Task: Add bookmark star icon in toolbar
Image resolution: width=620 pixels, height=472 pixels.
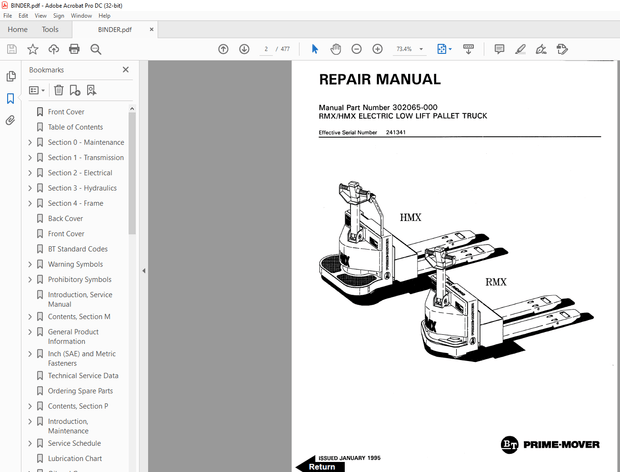Action: coord(33,49)
